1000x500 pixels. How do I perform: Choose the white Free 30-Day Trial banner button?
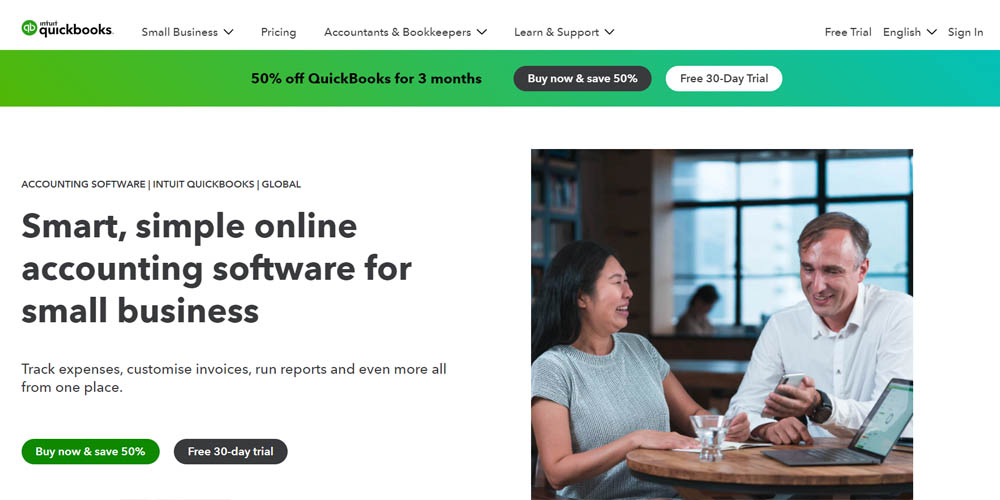[724, 78]
